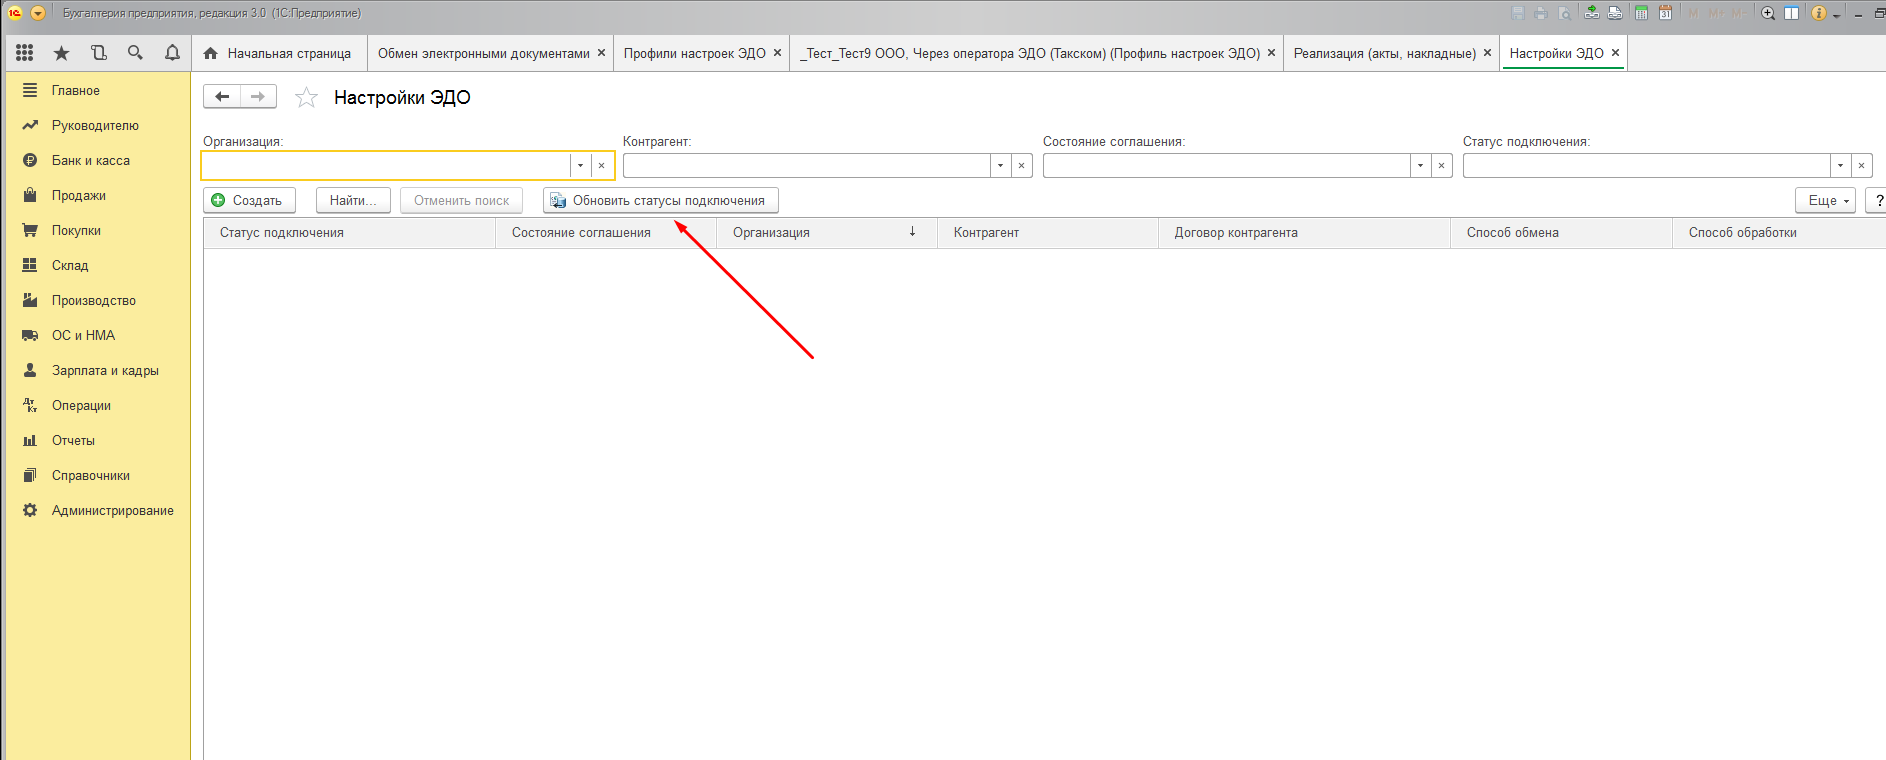This screenshot has height=760, width=1886.
Task: Open help with the question mark button
Action: [x=1878, y=200]
